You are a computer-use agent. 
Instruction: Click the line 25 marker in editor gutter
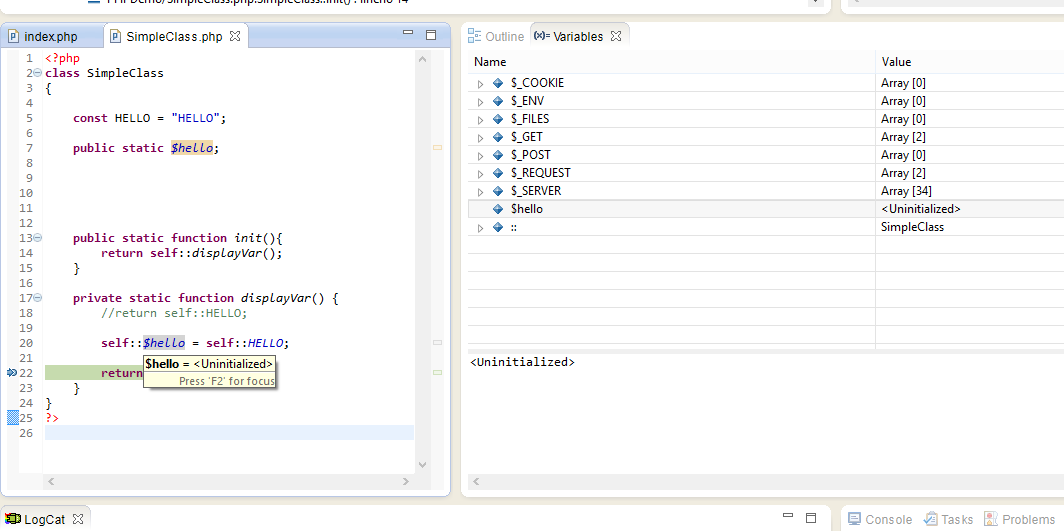tap(13, 417)
